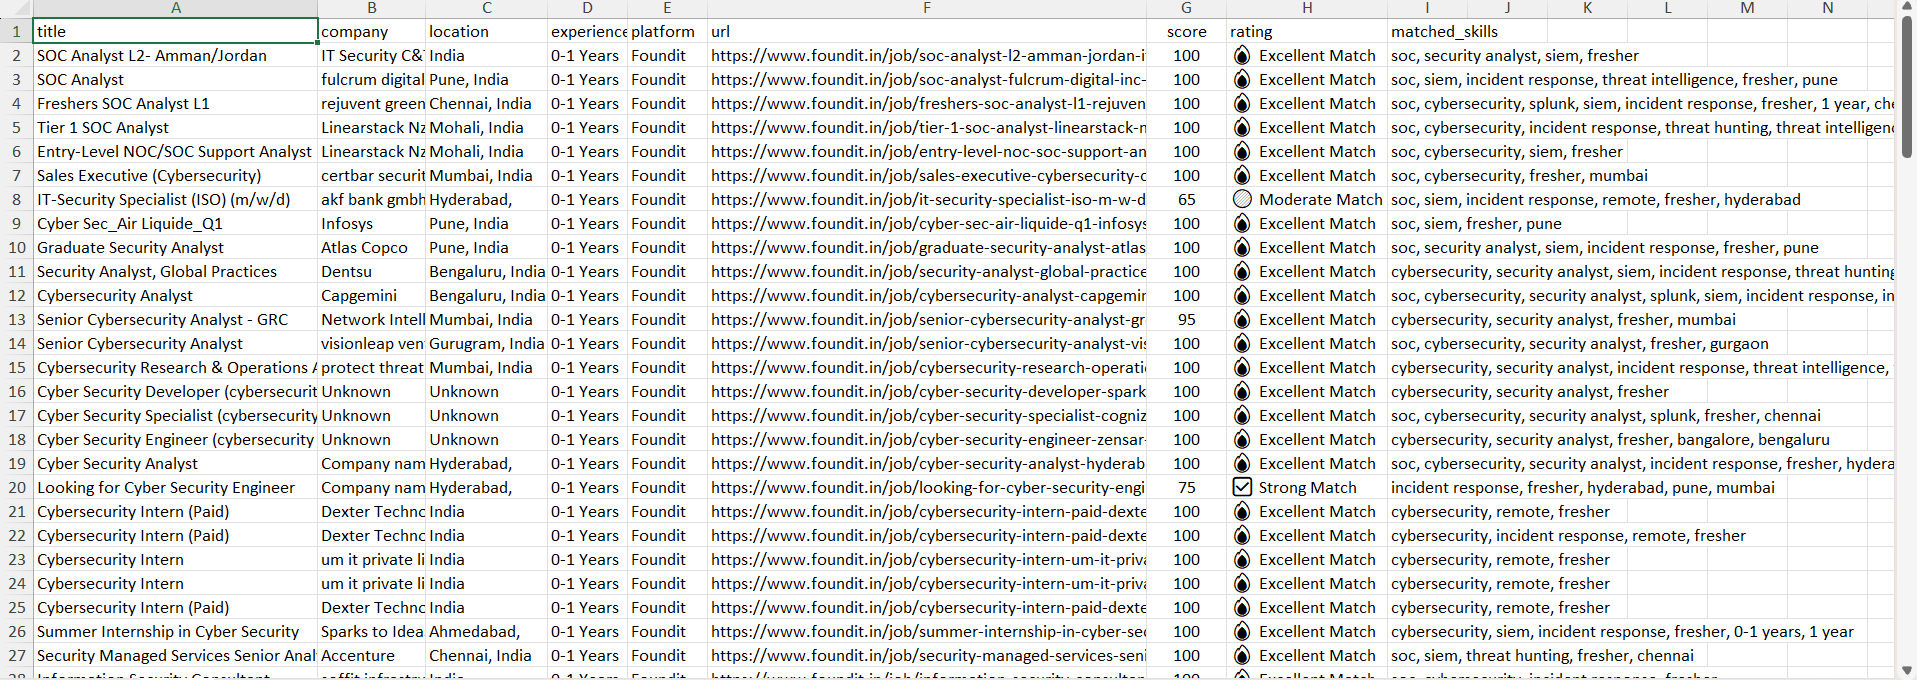
Task: Select the 'Sparks to Idea' company cell
Action: pyautogui.click(x=372, y=632)
